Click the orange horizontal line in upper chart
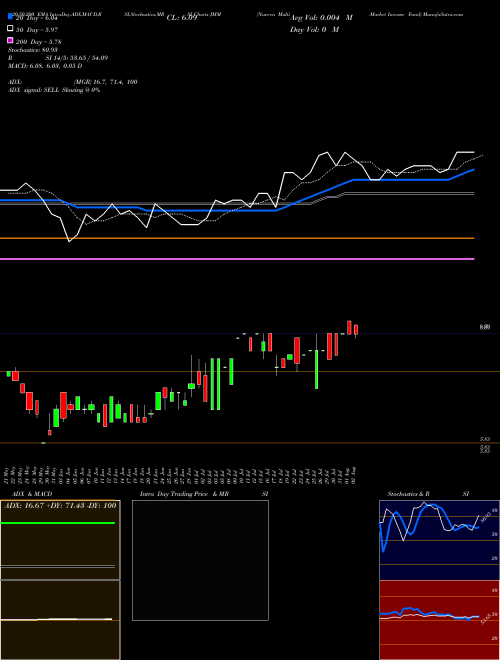 pos(237,238)
